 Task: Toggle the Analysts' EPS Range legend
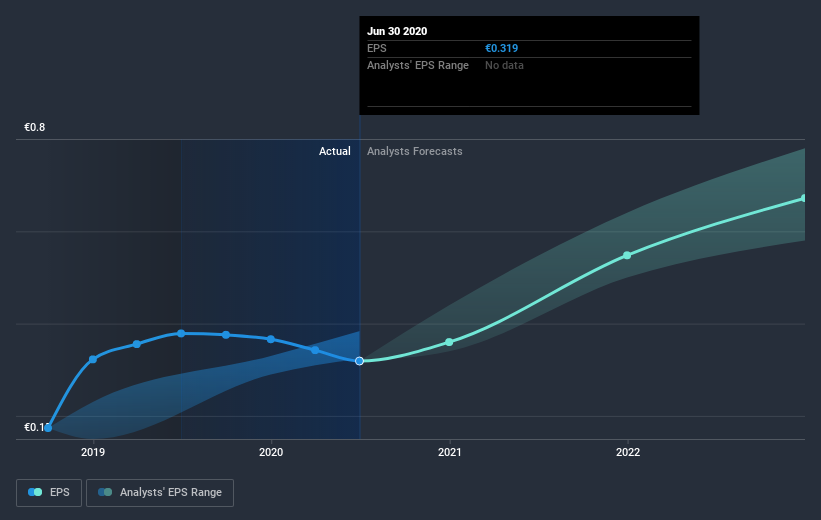(x=160, y=492)
